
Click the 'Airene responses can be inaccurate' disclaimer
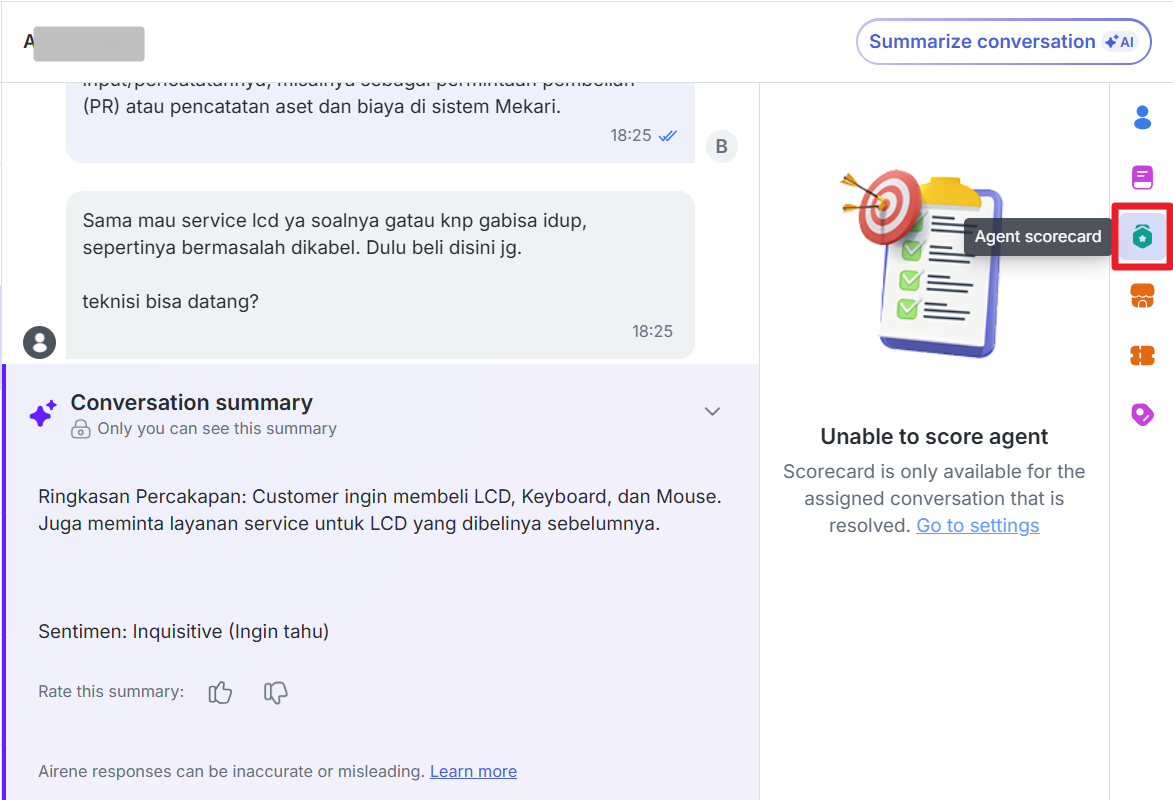[x=232, y=772]
